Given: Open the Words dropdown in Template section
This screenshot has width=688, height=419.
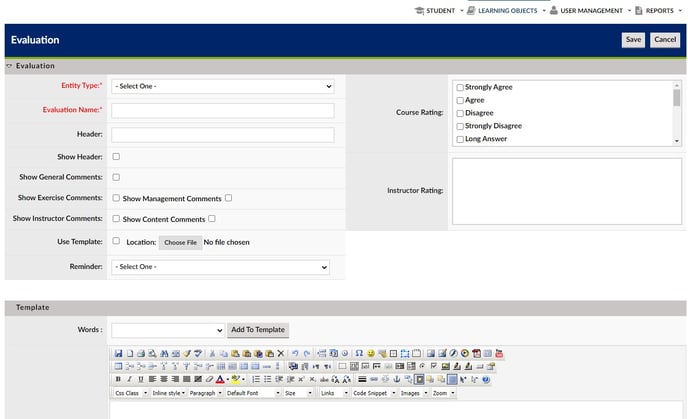Looking at the screenshot, I should [x=167, y=330].
